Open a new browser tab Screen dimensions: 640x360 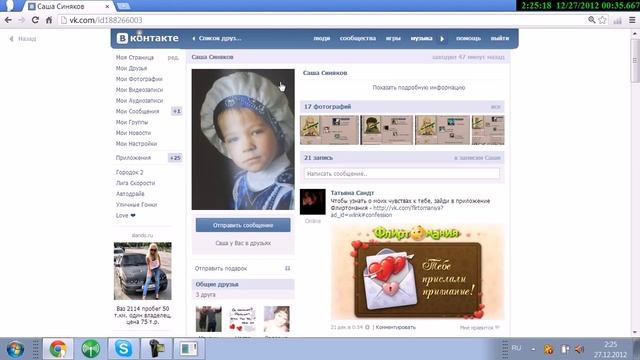[124, 6]
